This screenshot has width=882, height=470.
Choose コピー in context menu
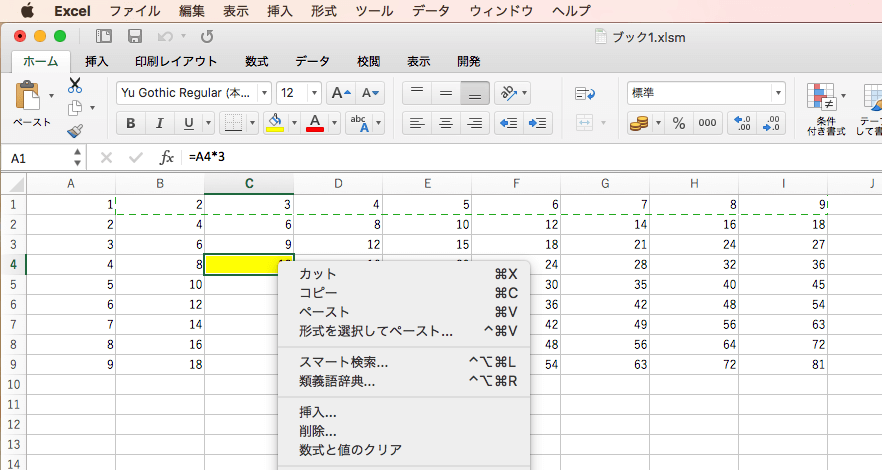(404, 293)
